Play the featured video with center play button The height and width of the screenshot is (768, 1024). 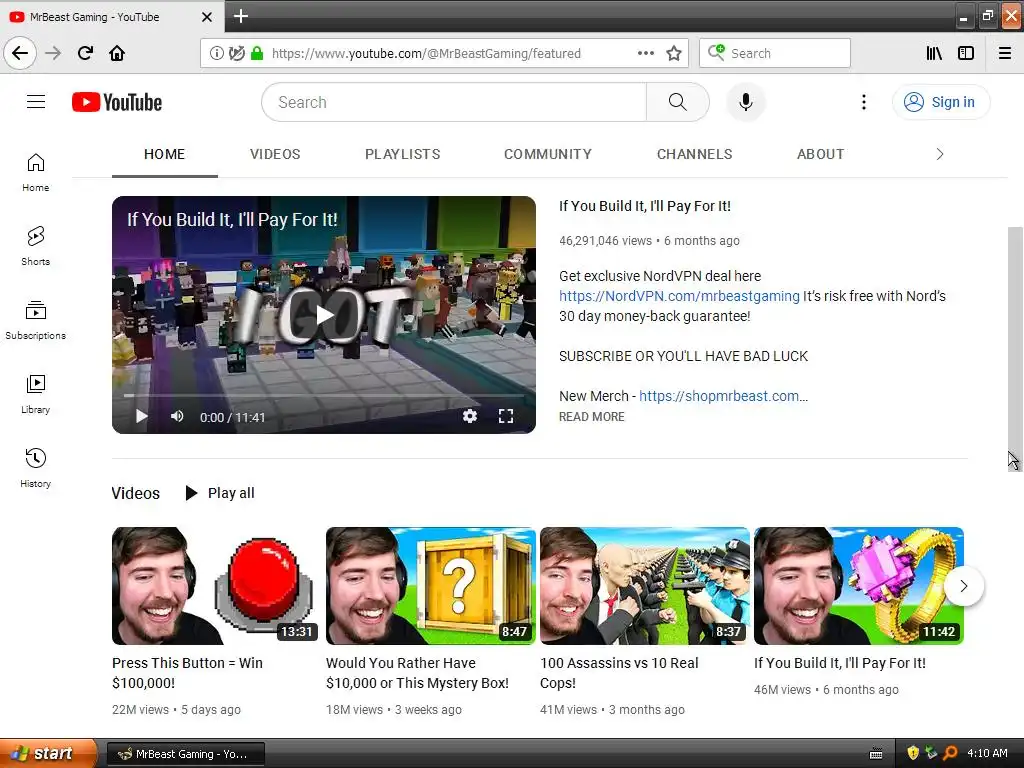coord(325,315)
